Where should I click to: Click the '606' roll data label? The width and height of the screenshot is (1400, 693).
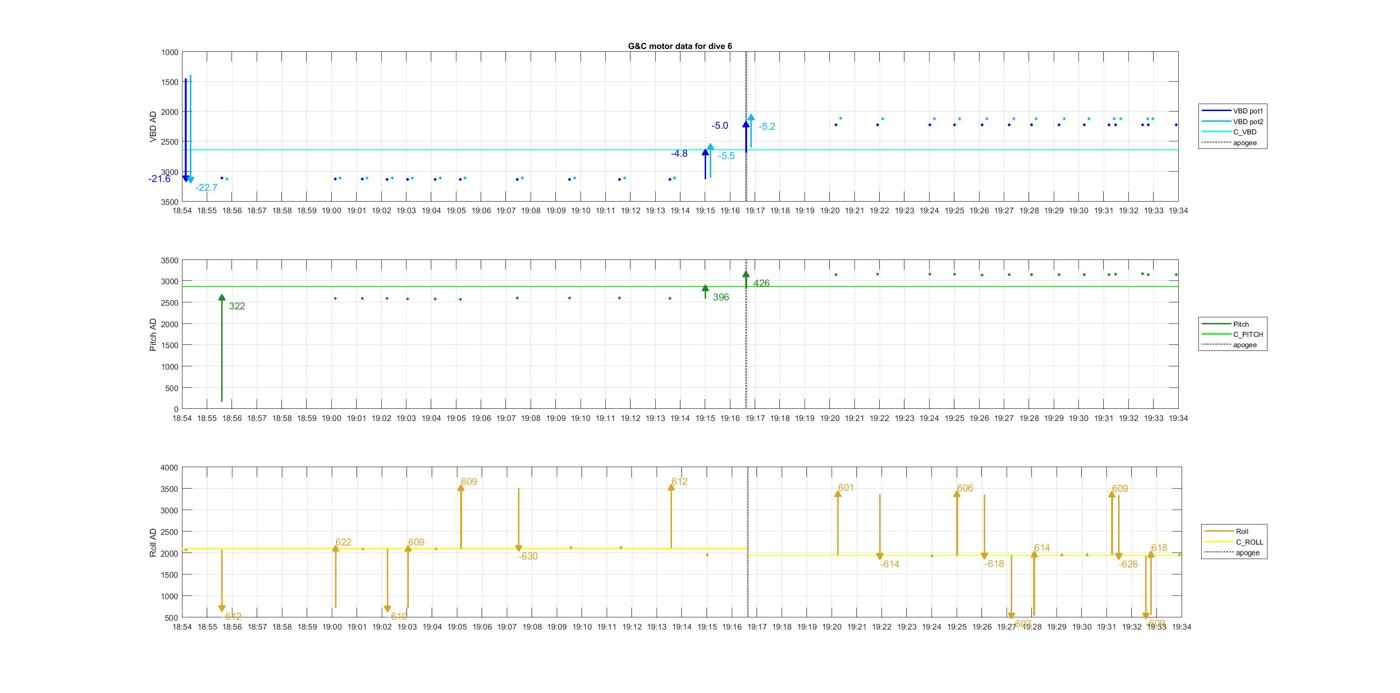[x=965, y=489]
